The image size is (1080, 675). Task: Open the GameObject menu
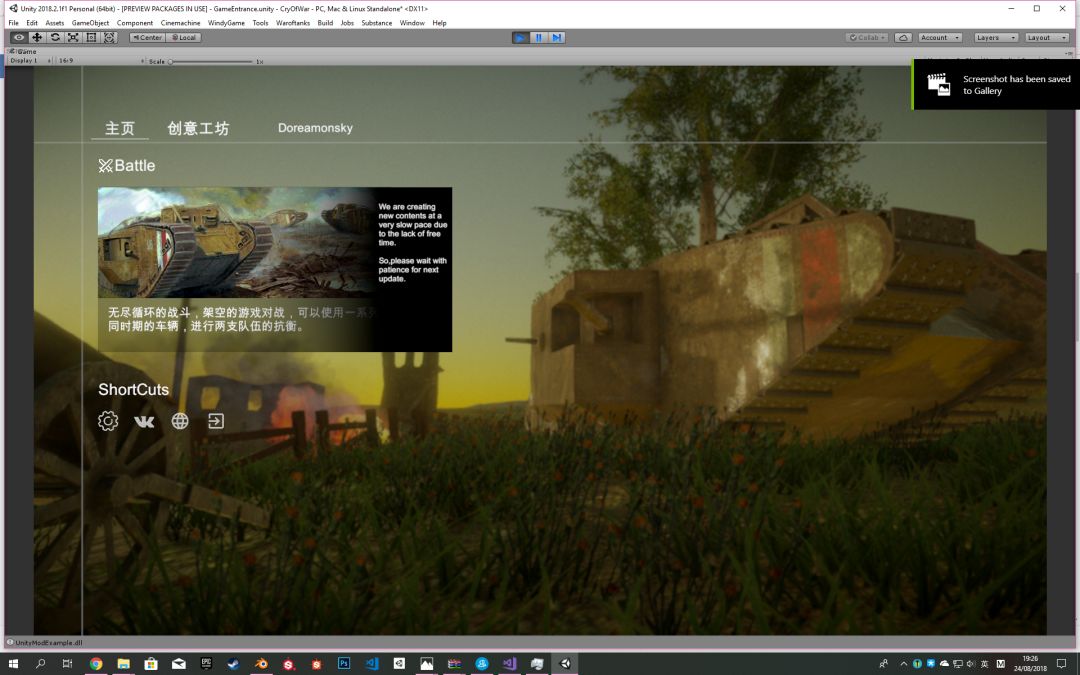pyautogui.click(x=90, y=23)
